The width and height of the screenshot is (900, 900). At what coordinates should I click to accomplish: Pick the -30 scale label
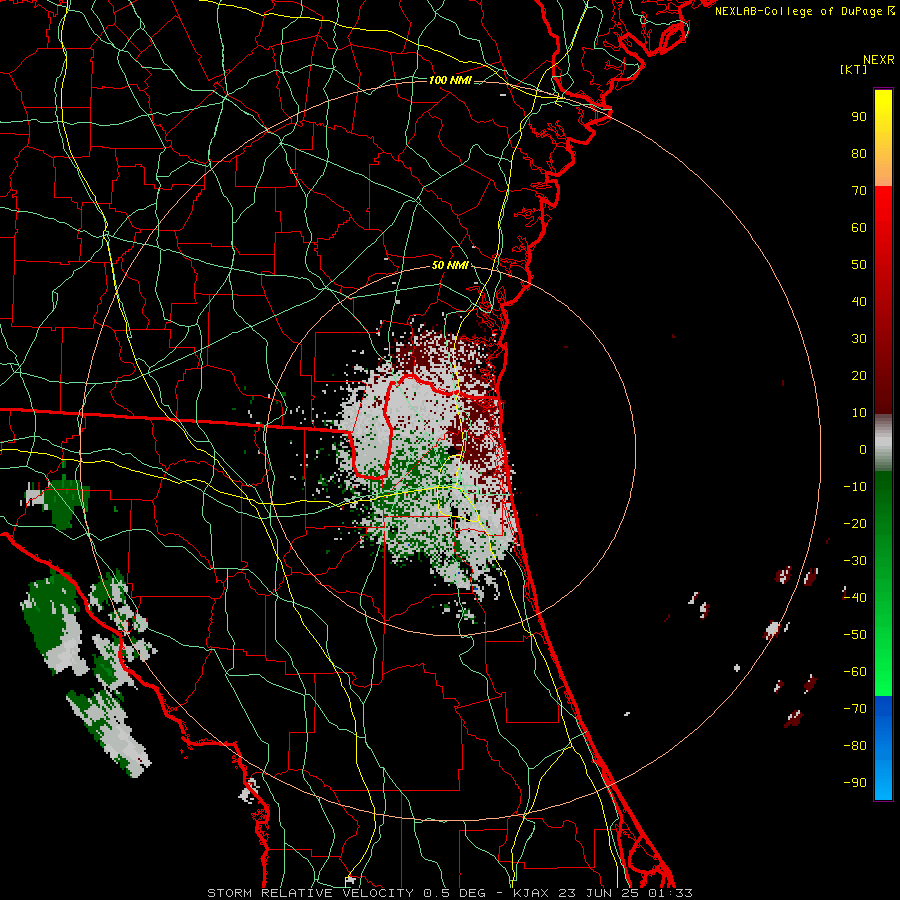[855, 561]
